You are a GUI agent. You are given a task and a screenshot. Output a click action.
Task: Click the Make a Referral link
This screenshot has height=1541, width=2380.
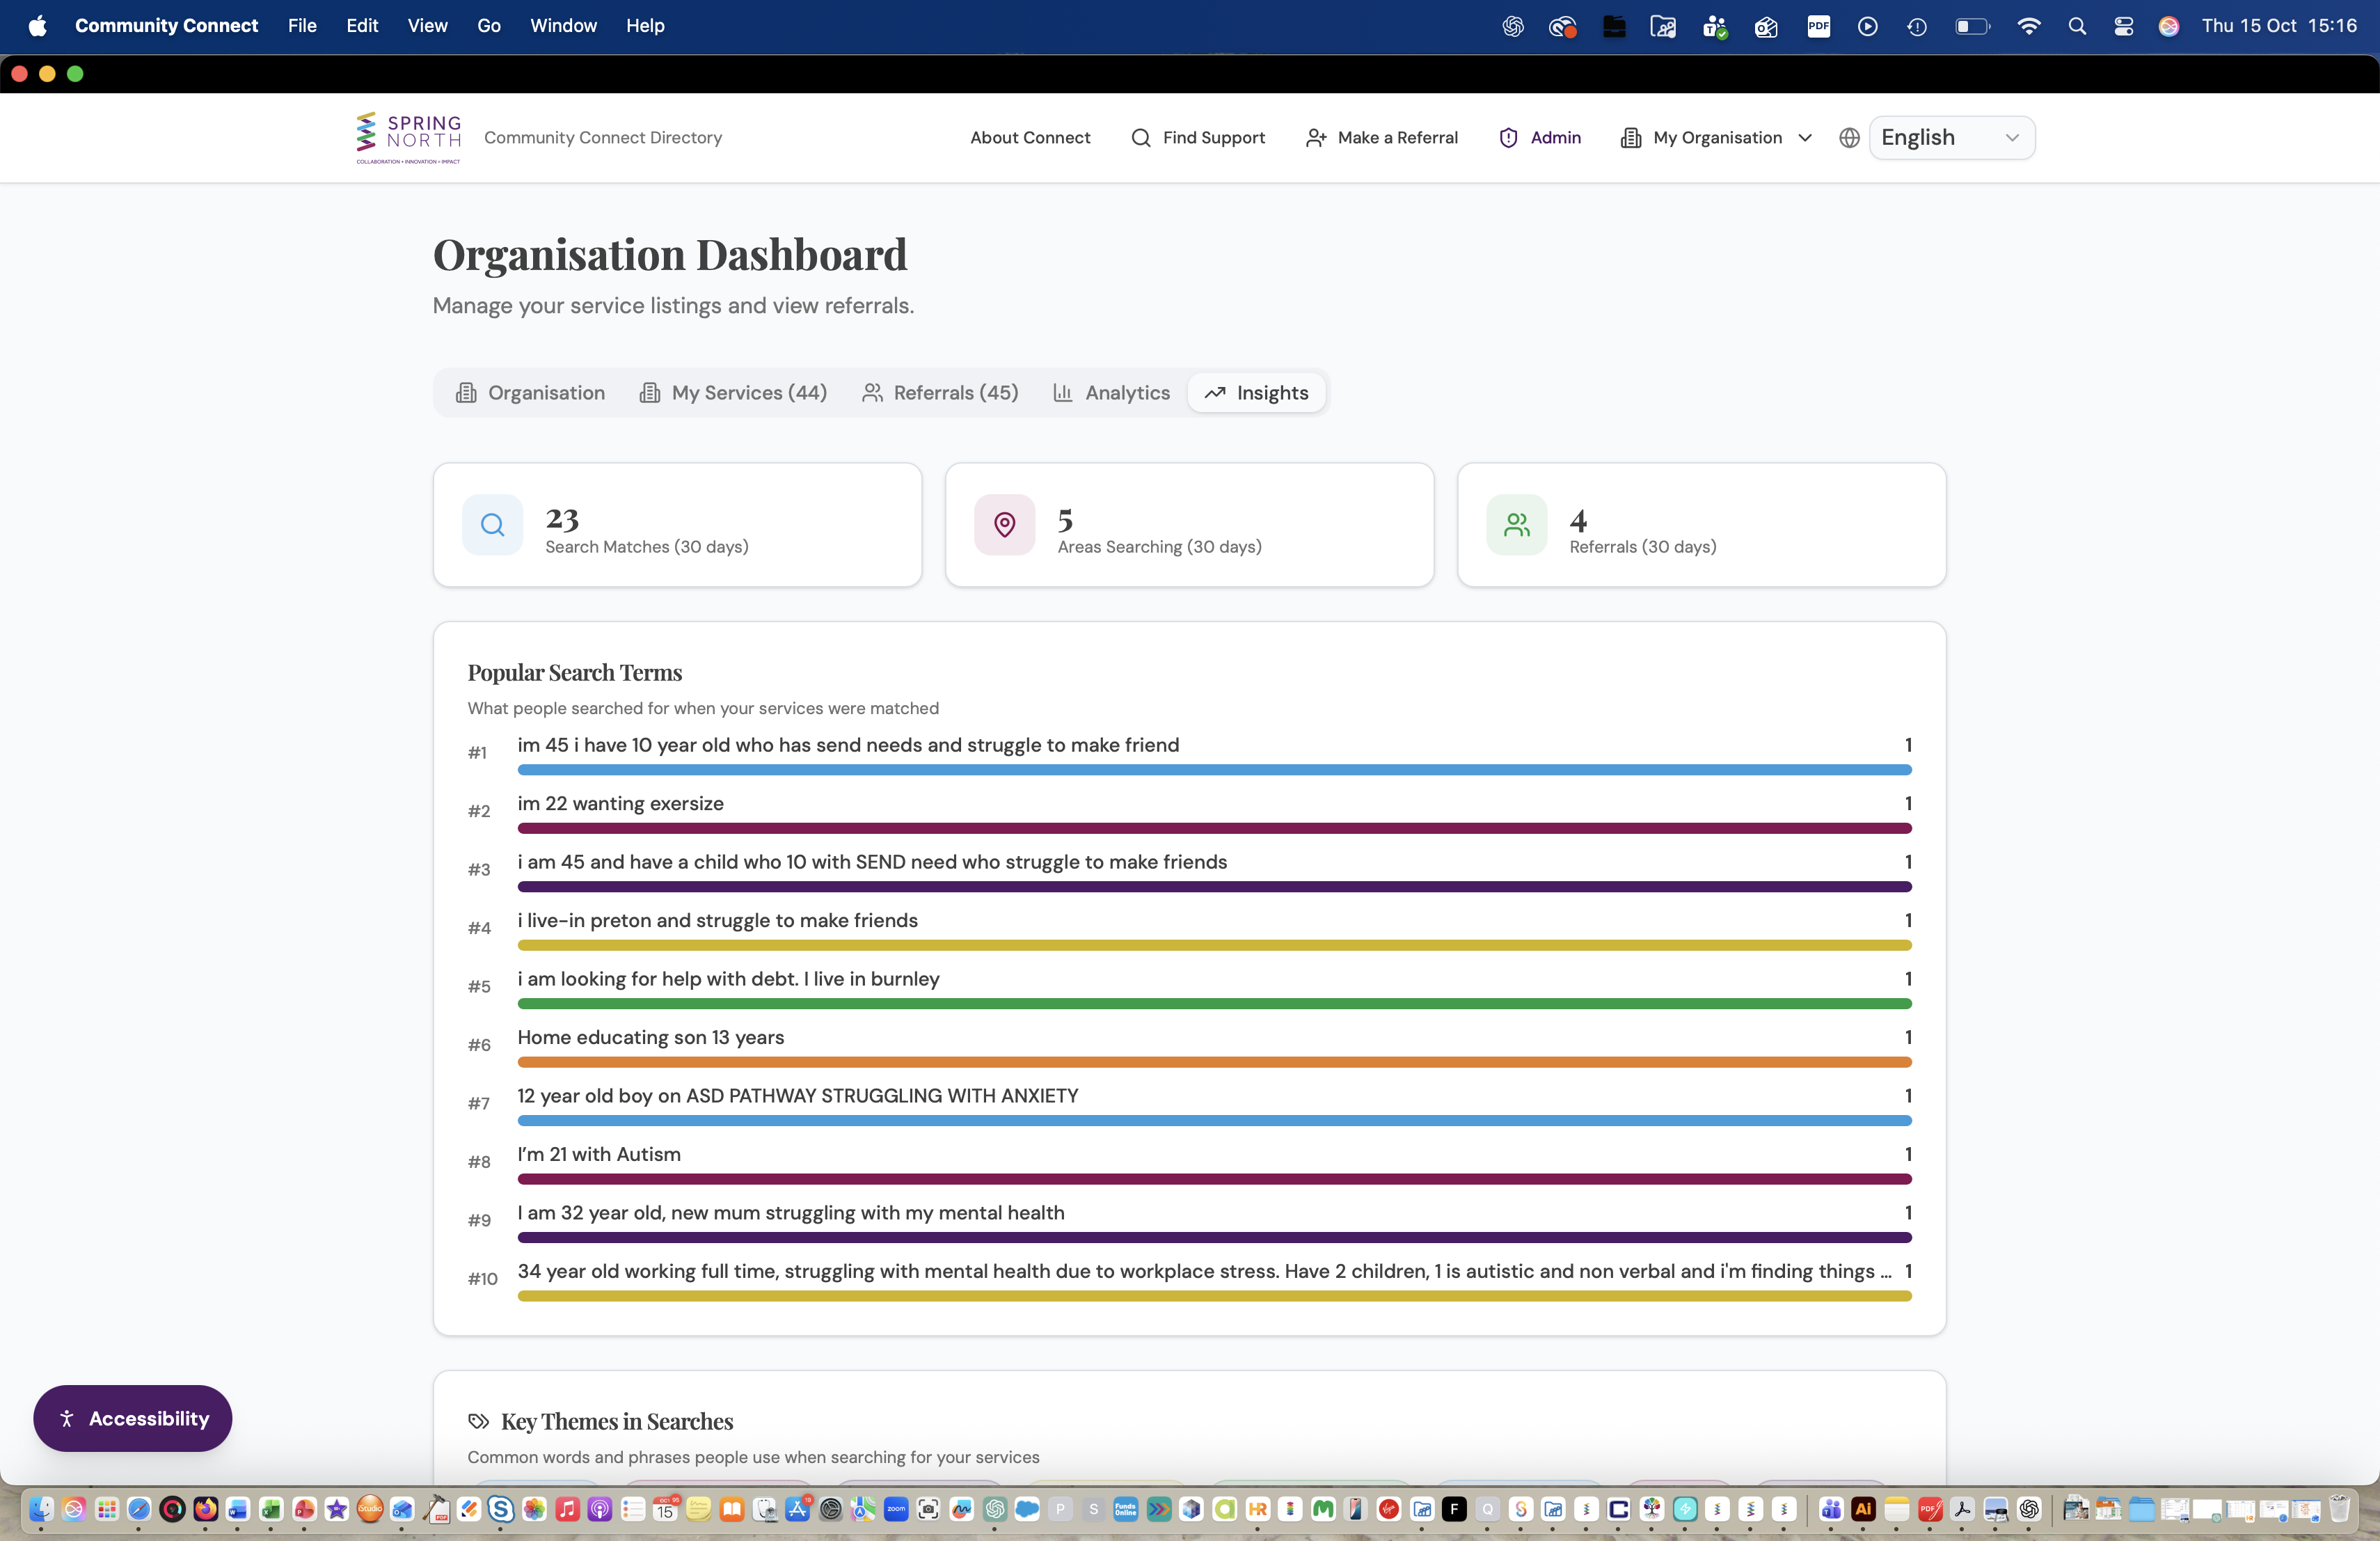point(1382,138)
